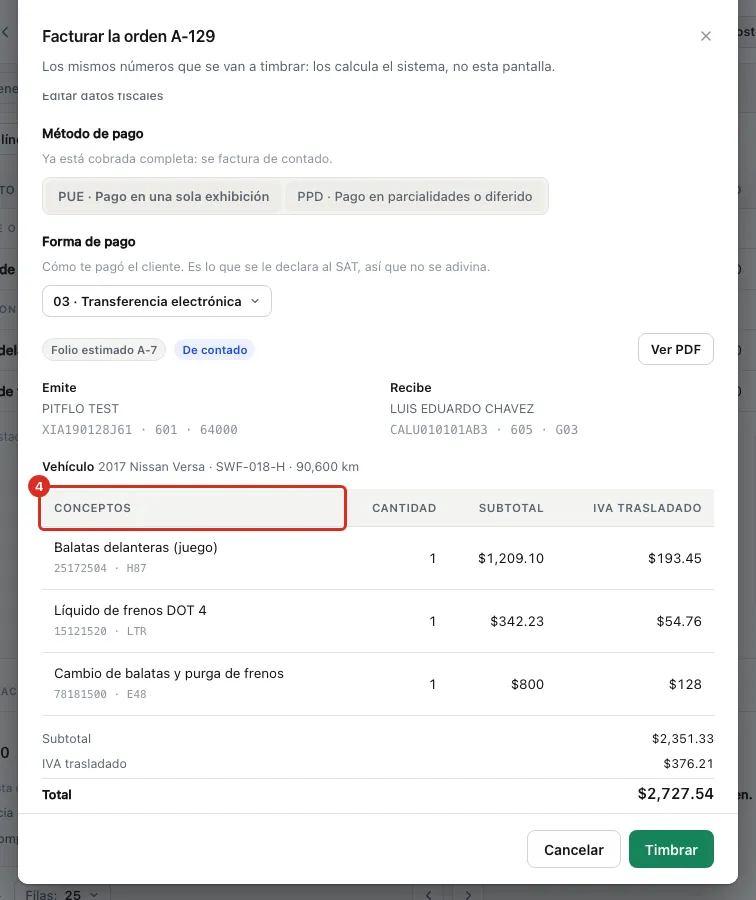Click IVA value $54.76

click(679, 622)
